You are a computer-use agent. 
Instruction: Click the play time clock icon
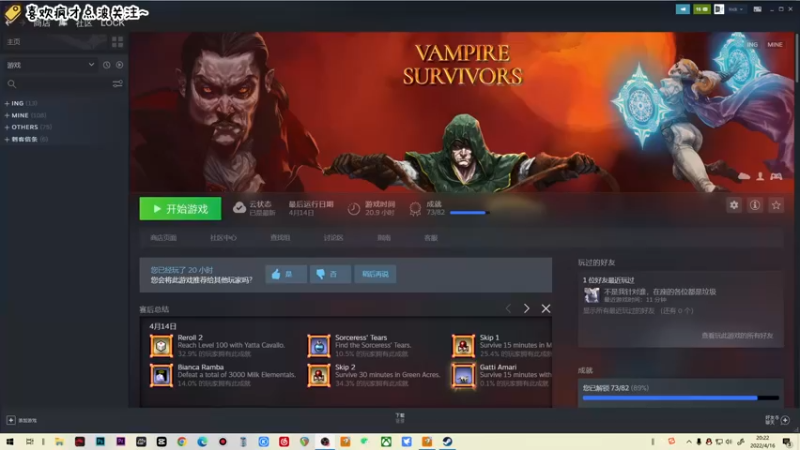tap(354, 209)
